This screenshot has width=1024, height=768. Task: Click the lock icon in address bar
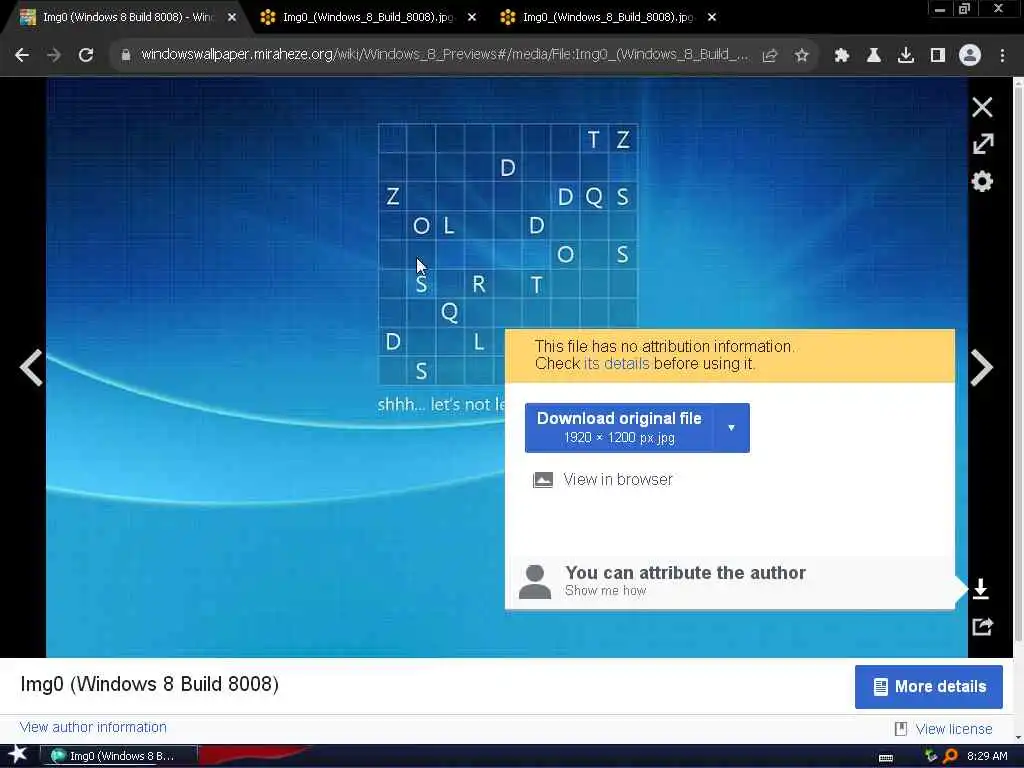pos(125,55)
